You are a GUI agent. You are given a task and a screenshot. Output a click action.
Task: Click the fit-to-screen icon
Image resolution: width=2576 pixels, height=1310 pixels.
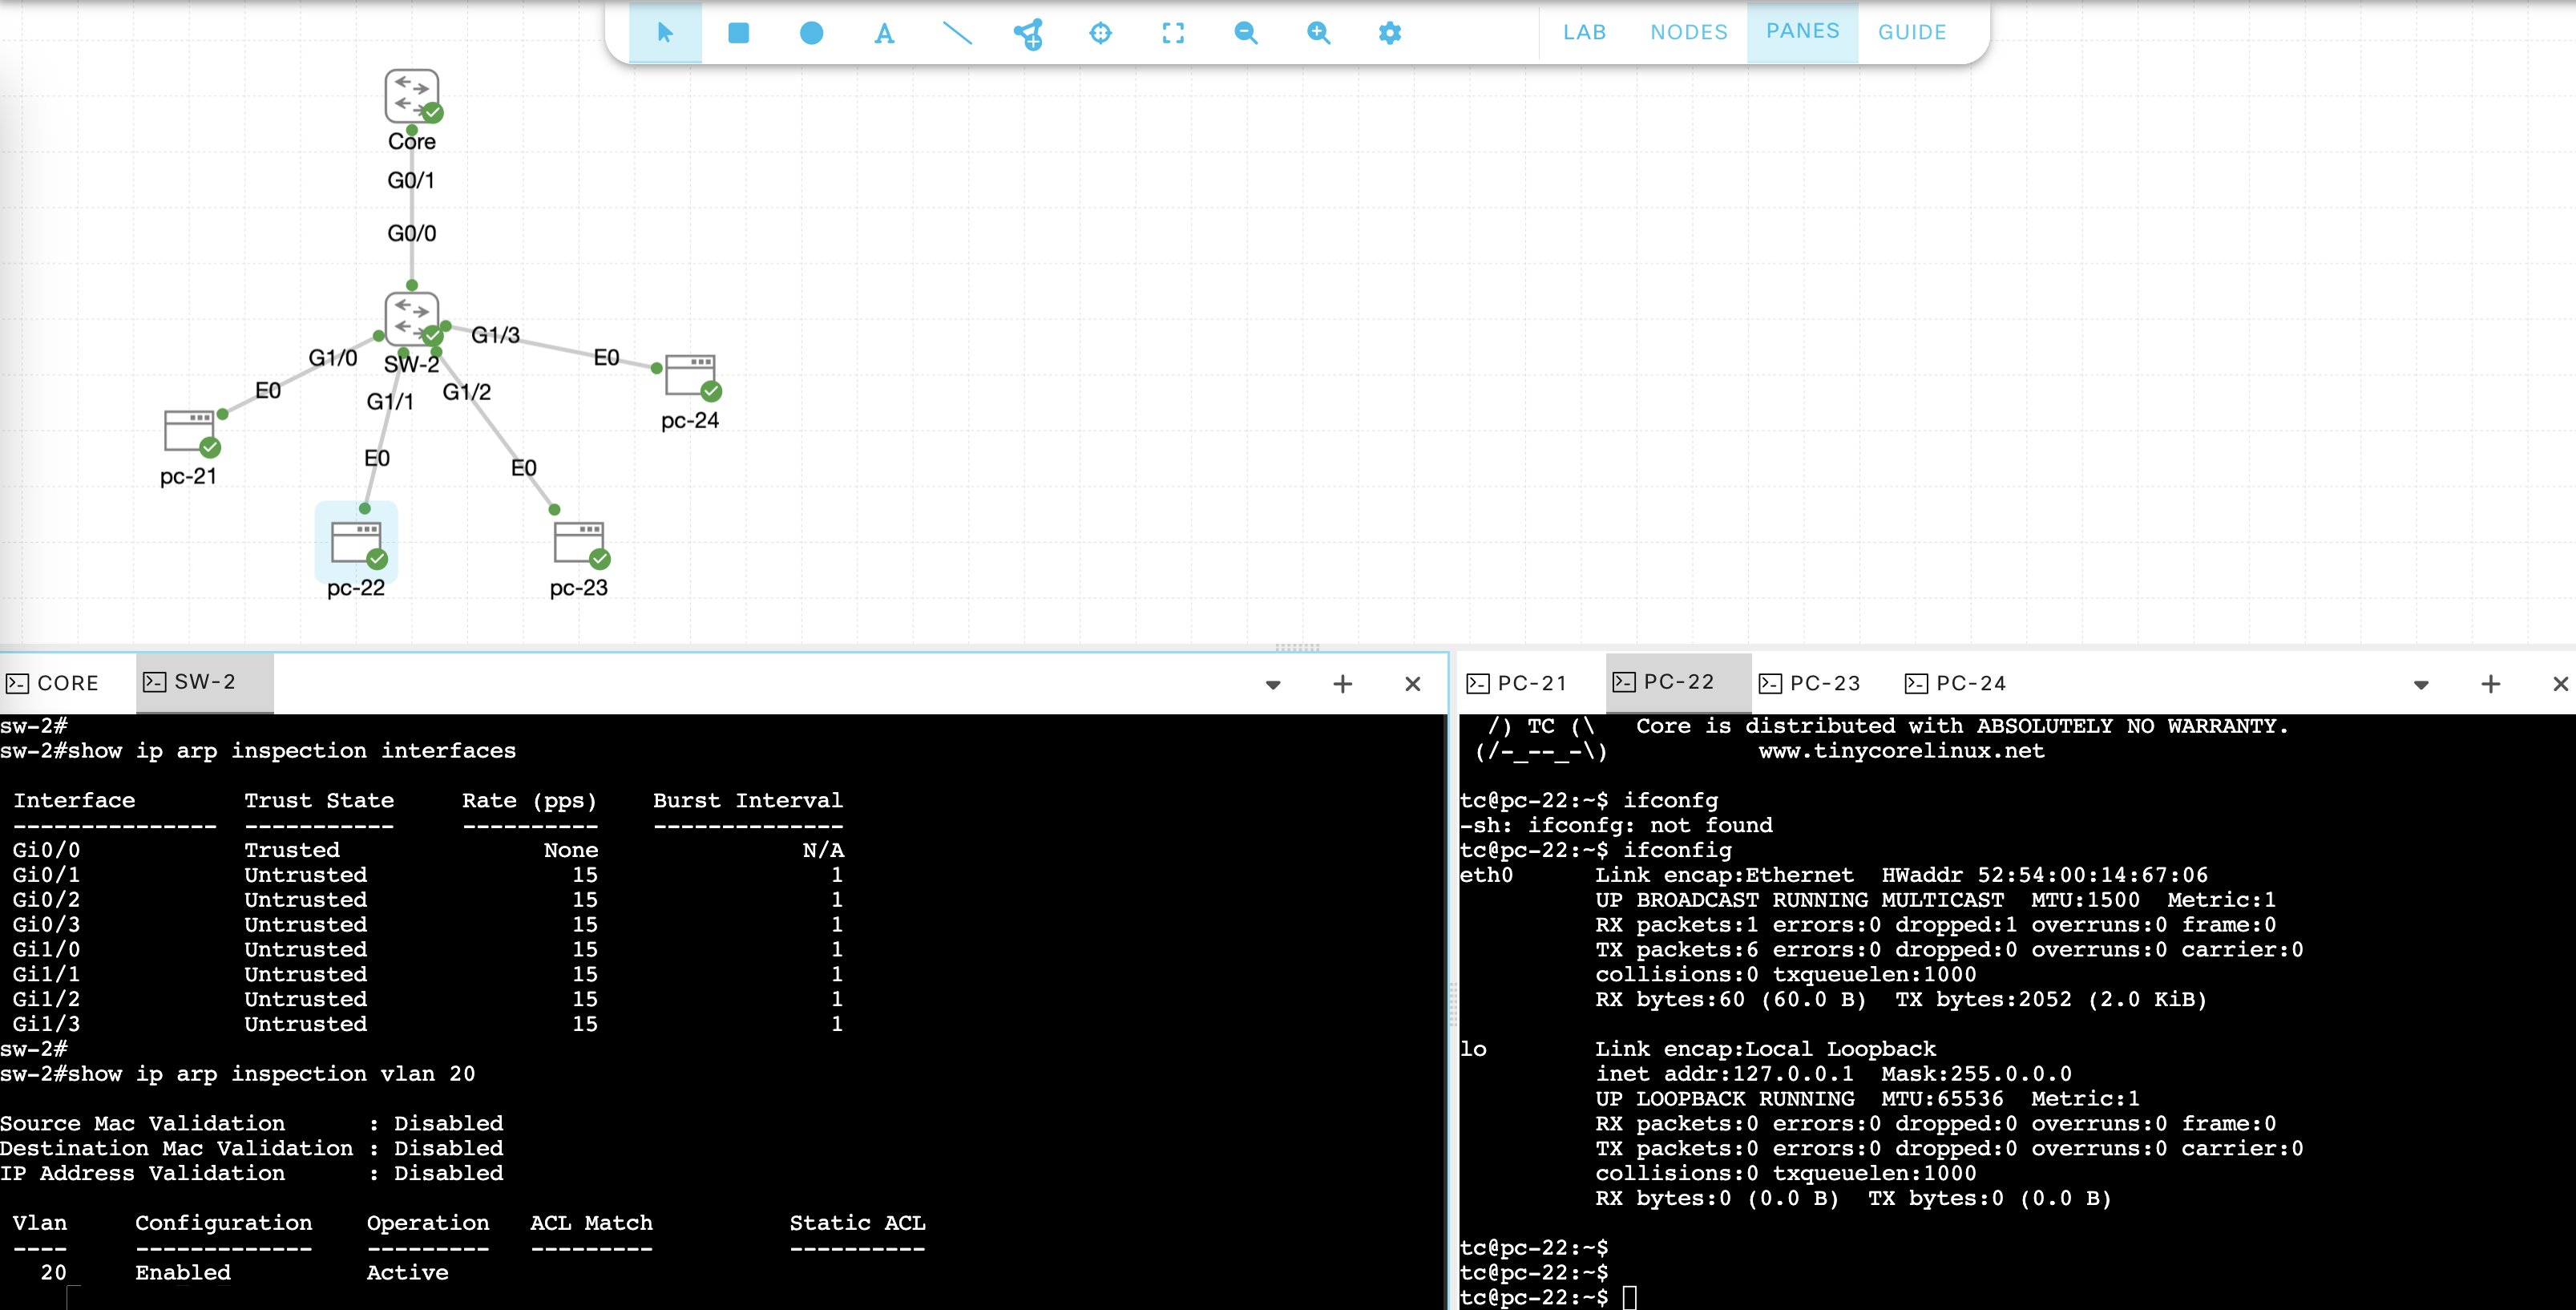click(1173, 33)
